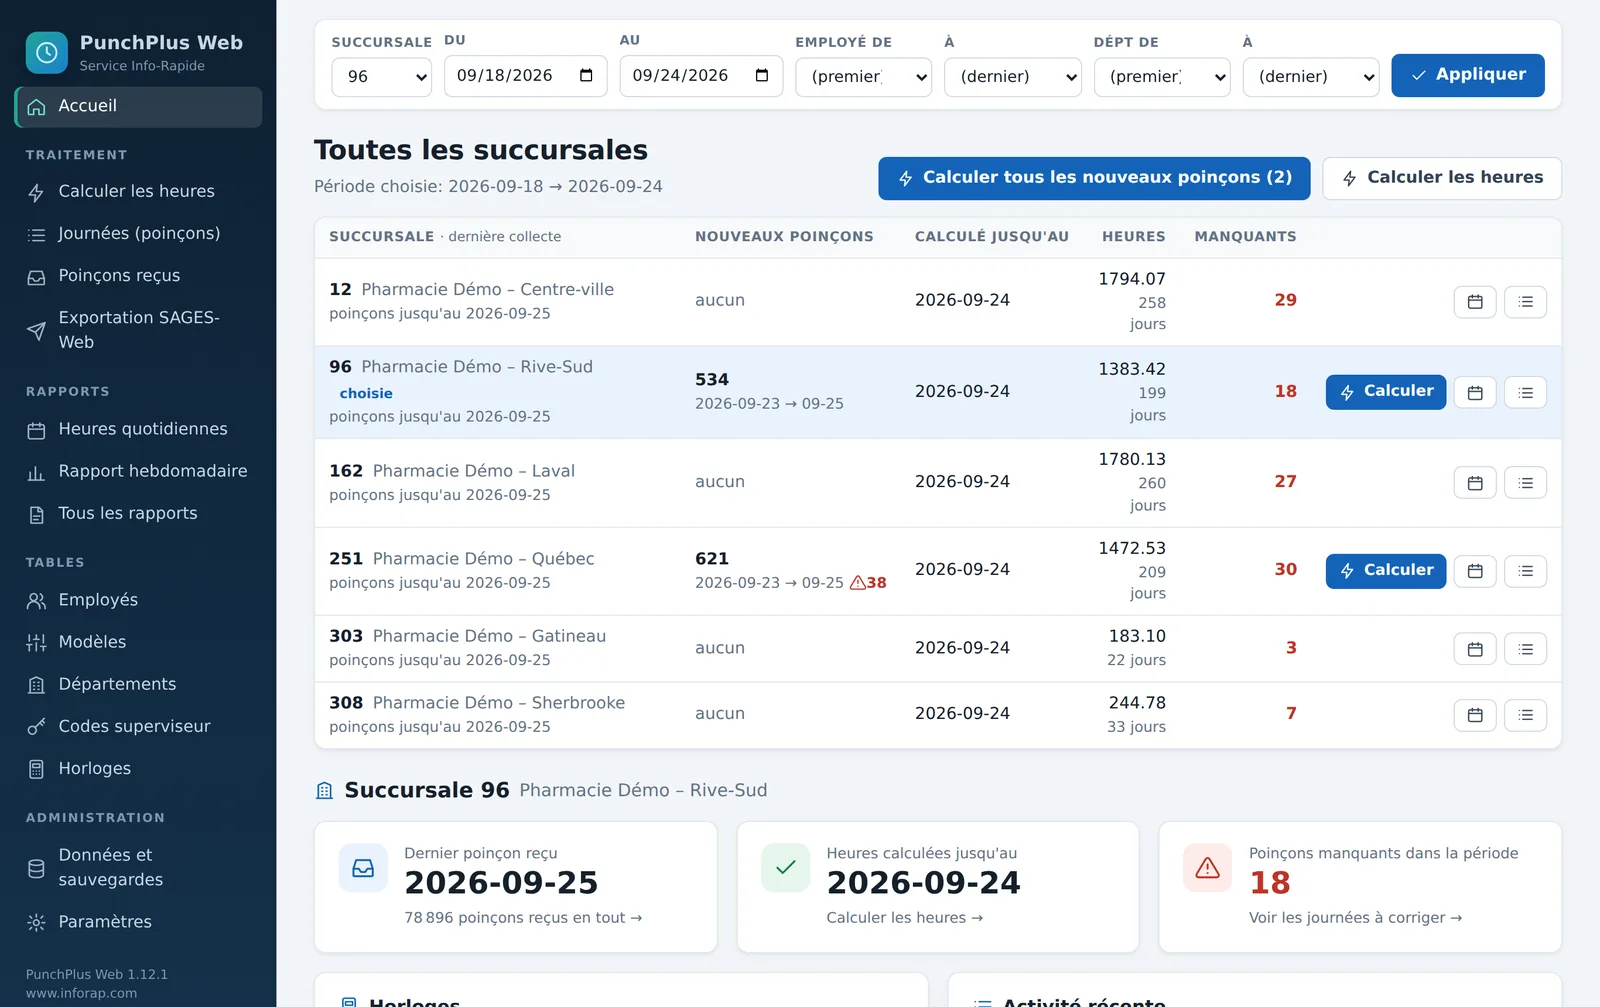This screenshot has width=1600, height=1007.
Task: Click inbox icon on Dernier poinçon reçu card
Action: (x=363, y=868)
